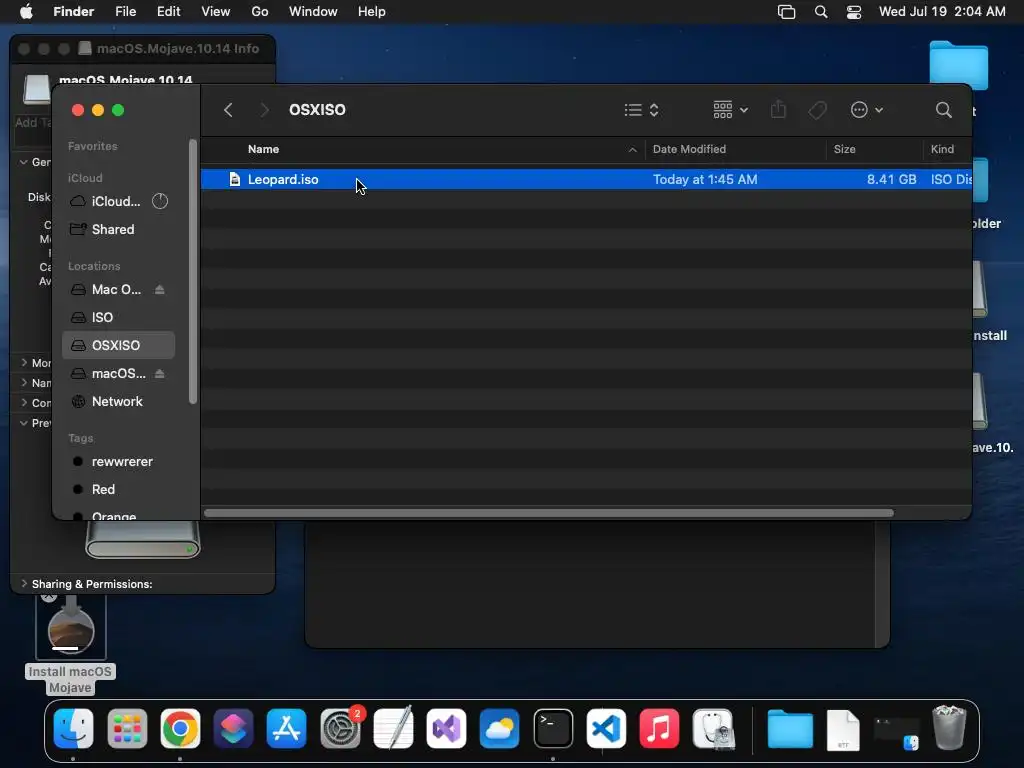Open Launchpad from the Dock
Image resolution: width=1024 pixels, height=768 pixels.
coord(127,728)
